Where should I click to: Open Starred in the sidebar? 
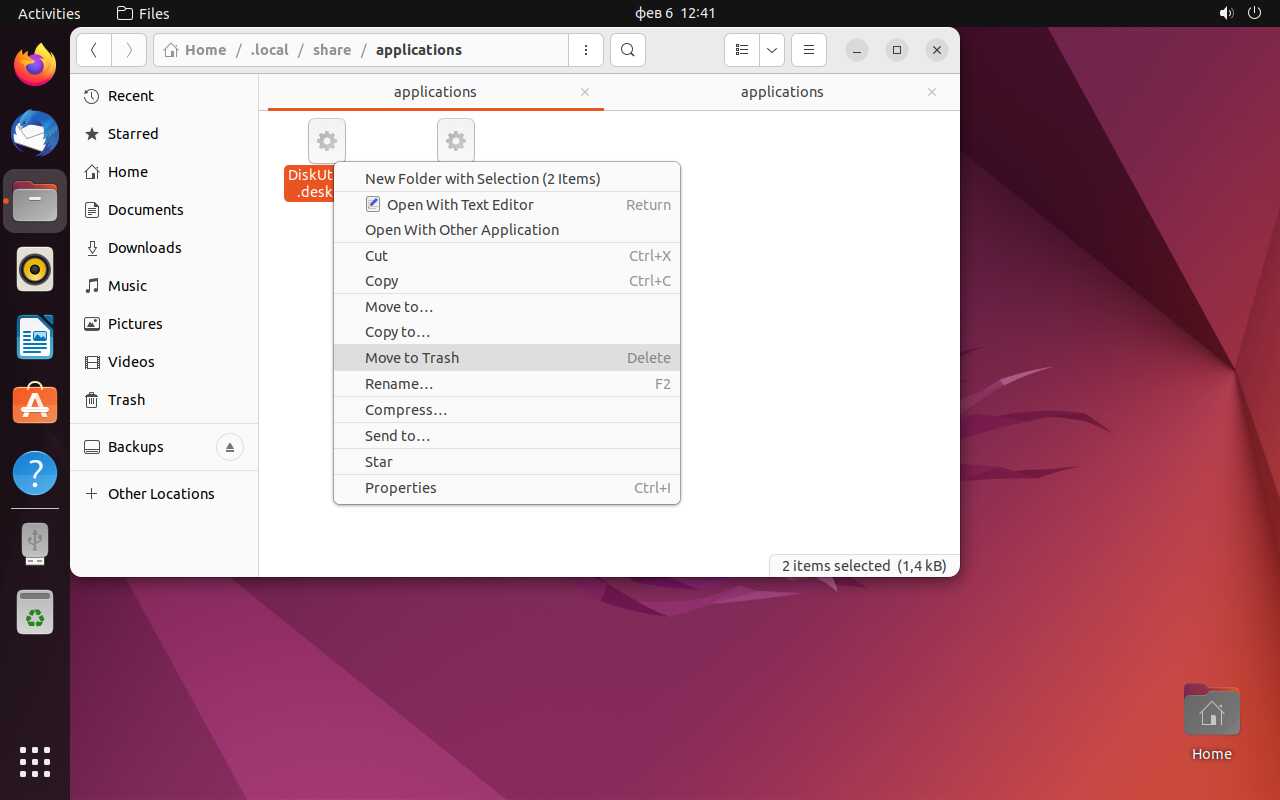(x=165, y=134)
